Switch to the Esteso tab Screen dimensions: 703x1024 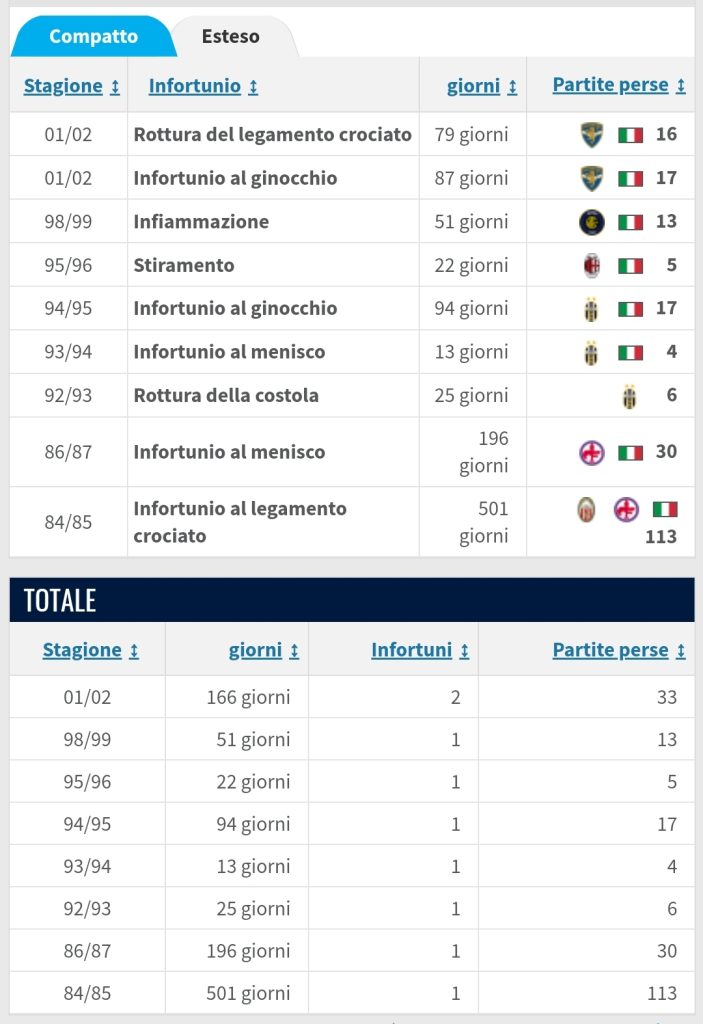pos(231,37)
